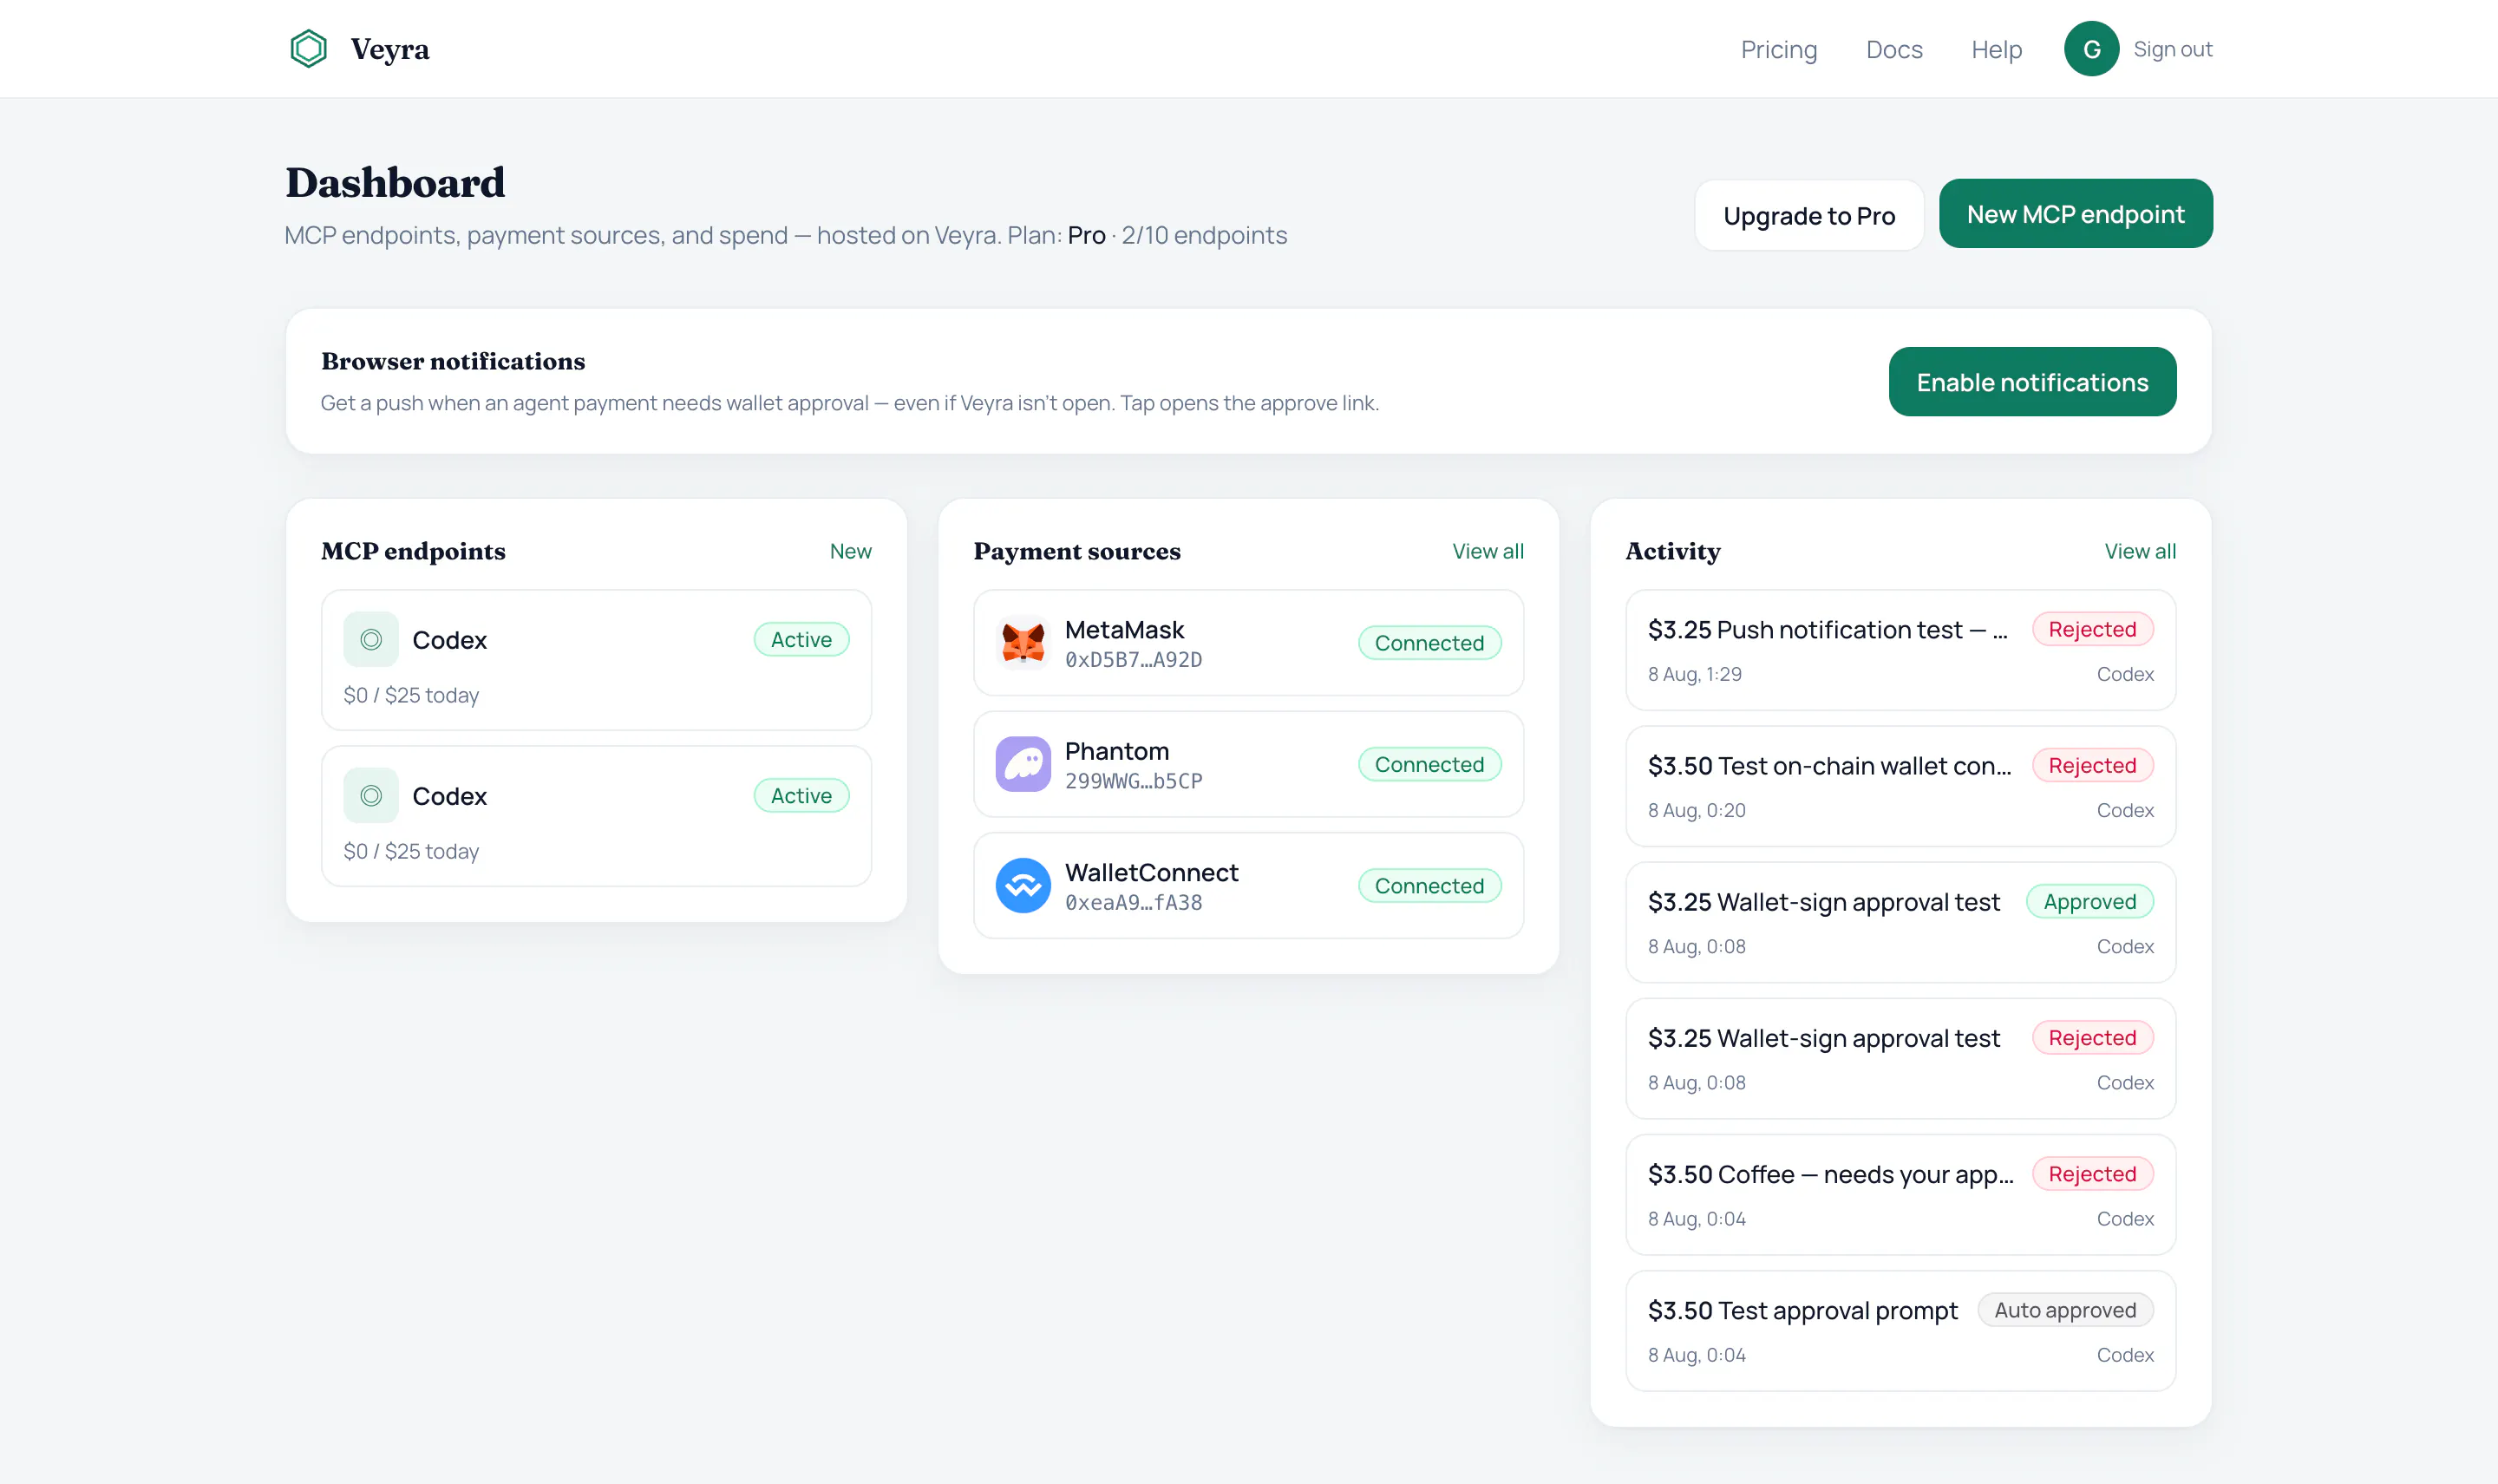
Task: Click Rejected badge on Coffee activity
Action: (x=2092, y=1174)
